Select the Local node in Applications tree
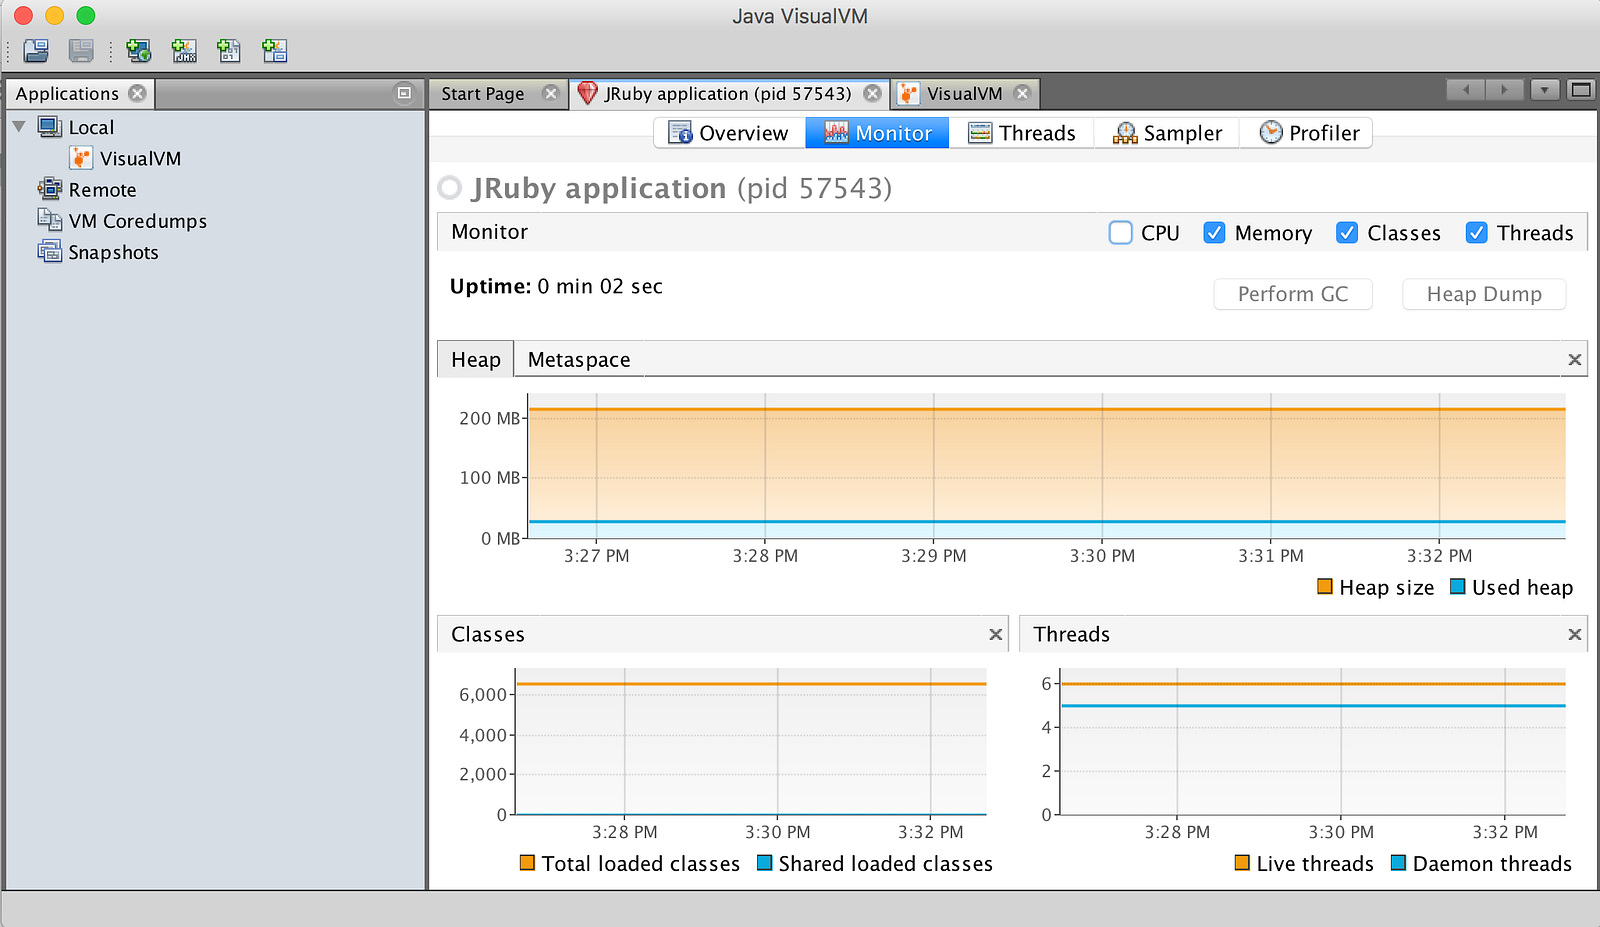The width and height of the screenshot is (1600, 927). (91, 127)
